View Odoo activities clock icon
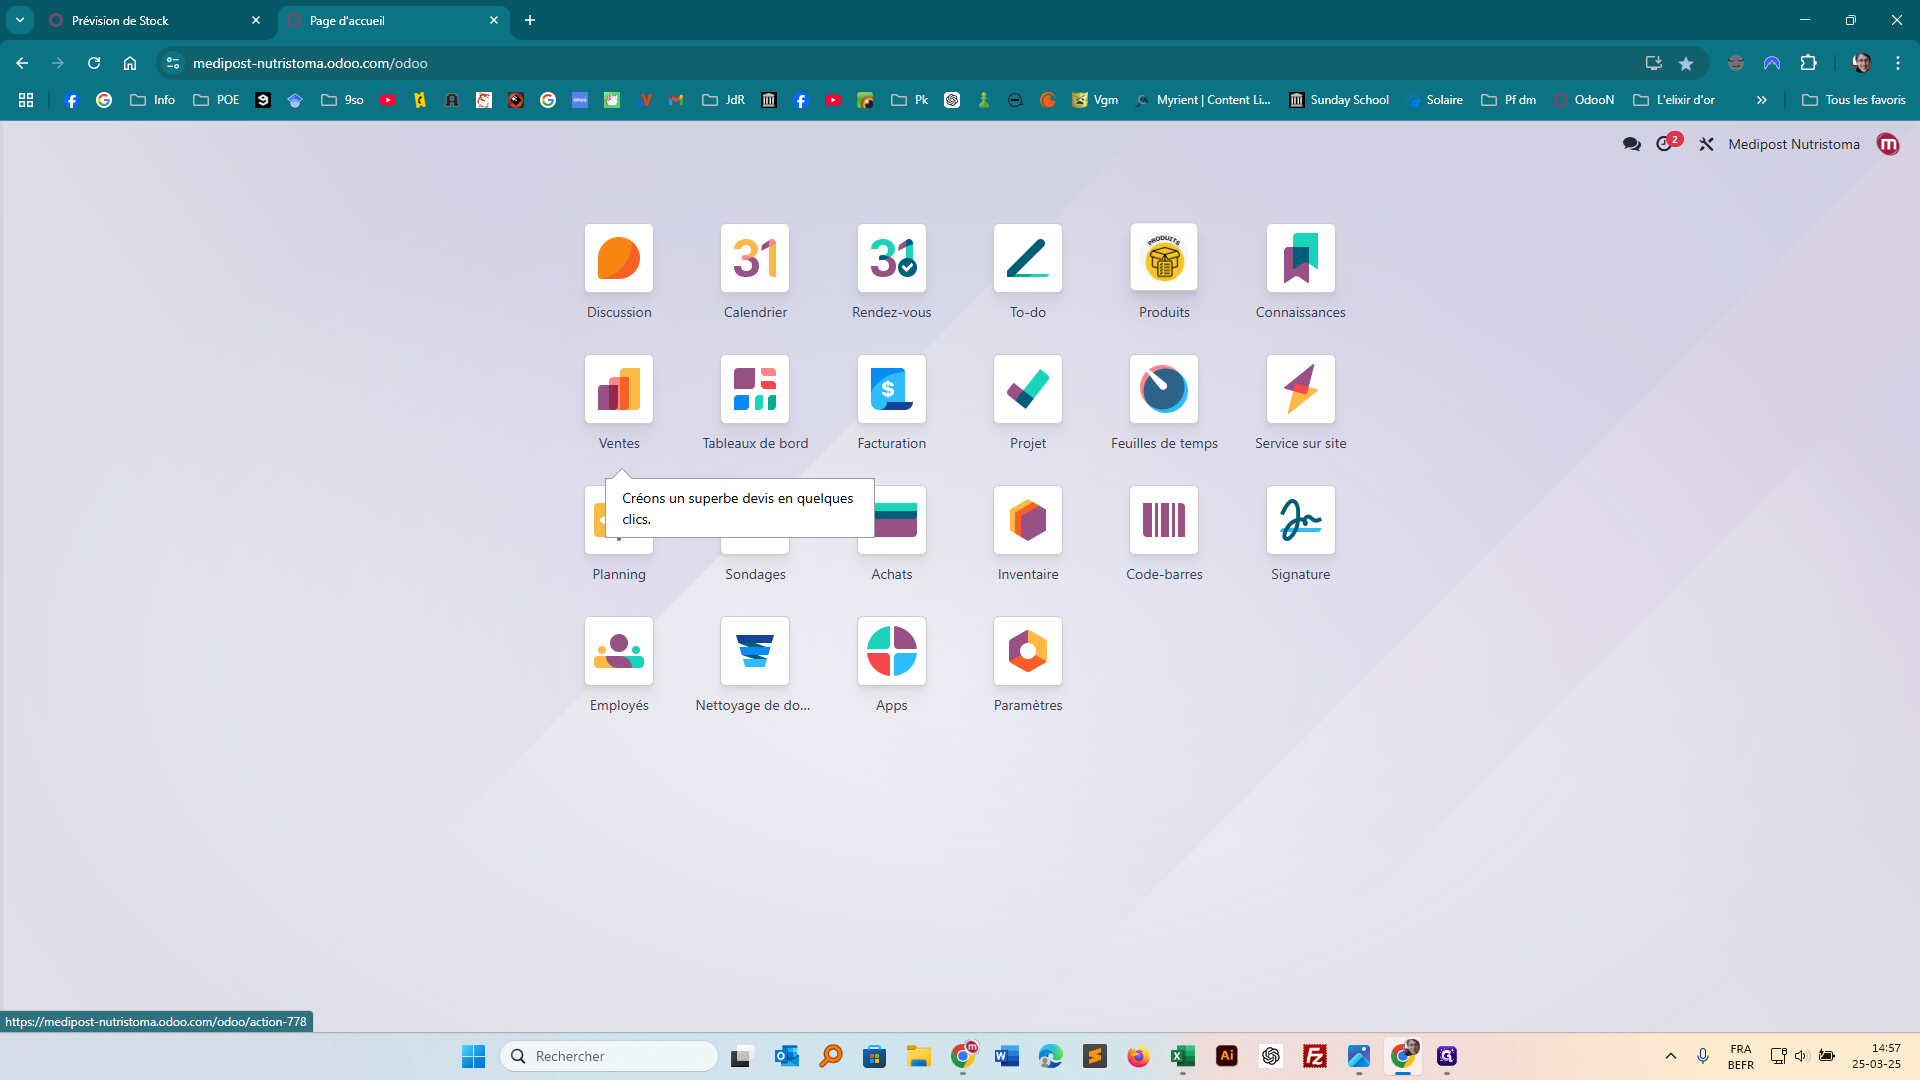1920x1080 pixels. click(1665, 144)
